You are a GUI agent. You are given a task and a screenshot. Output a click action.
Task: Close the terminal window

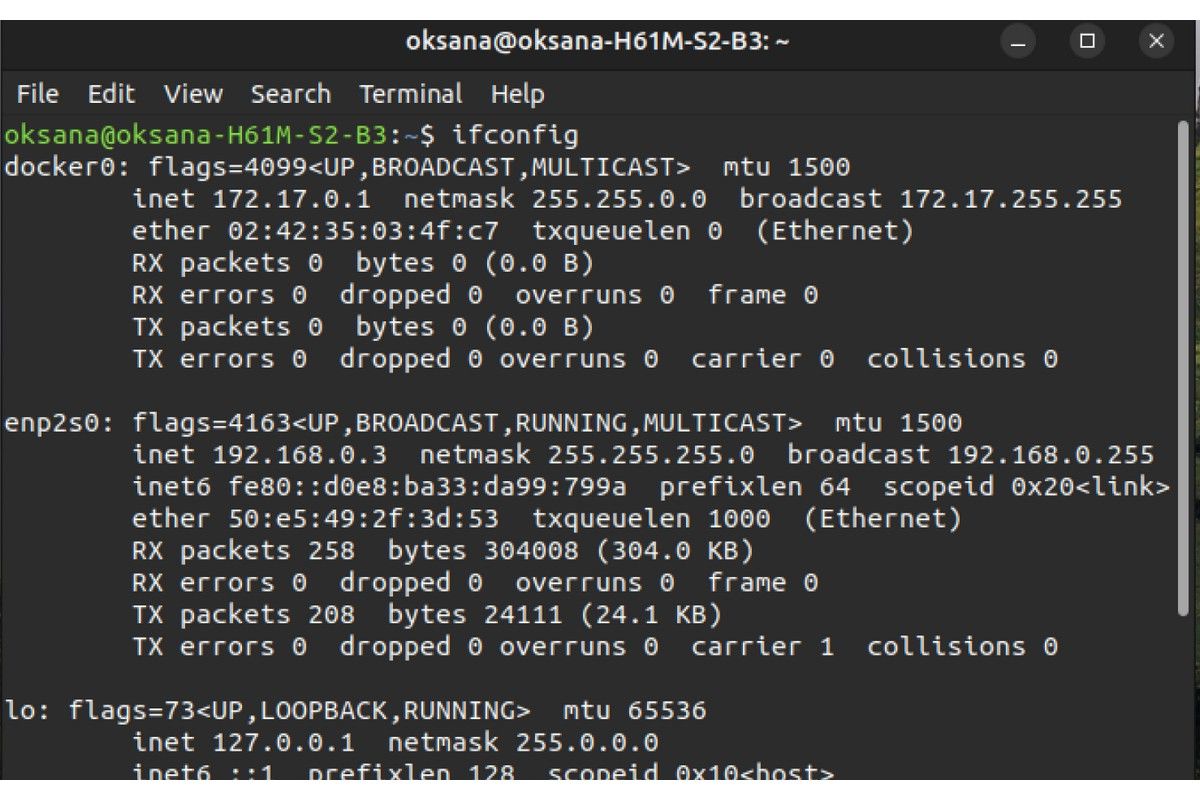pos(1156,41)
